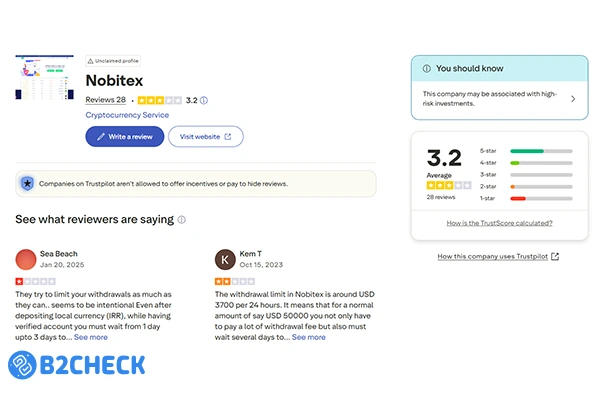Screen dimensions: 600x400
Task: Expand Sea Beach's review with See more
Action: (x=91, y=337)
